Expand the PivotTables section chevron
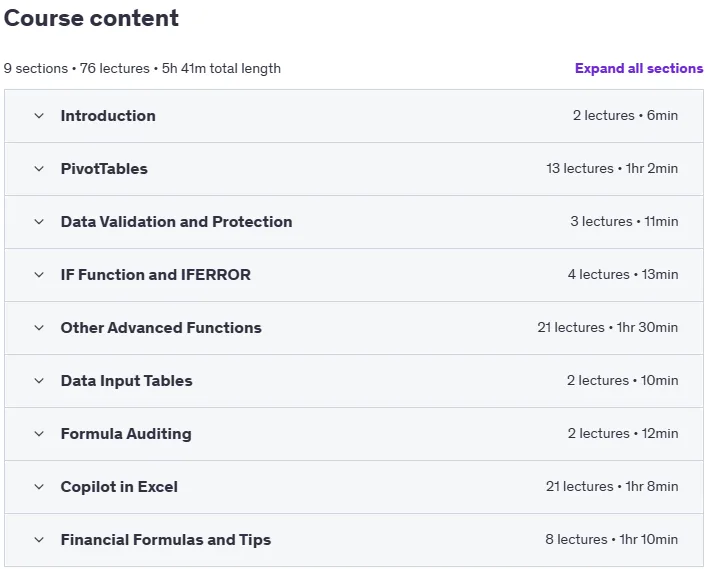709x569 pixels. pos(39,169)
